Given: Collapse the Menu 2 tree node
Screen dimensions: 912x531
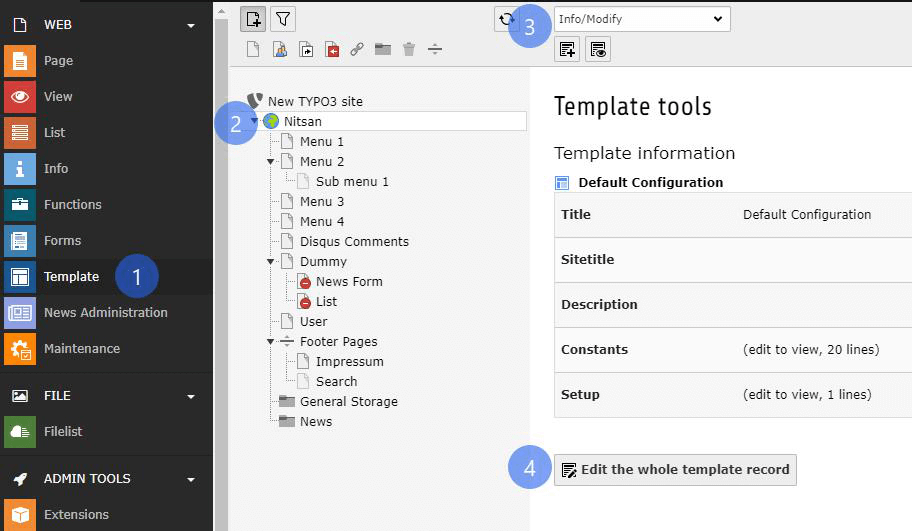Looking at the screenshot, I should (x=270, y=162).
